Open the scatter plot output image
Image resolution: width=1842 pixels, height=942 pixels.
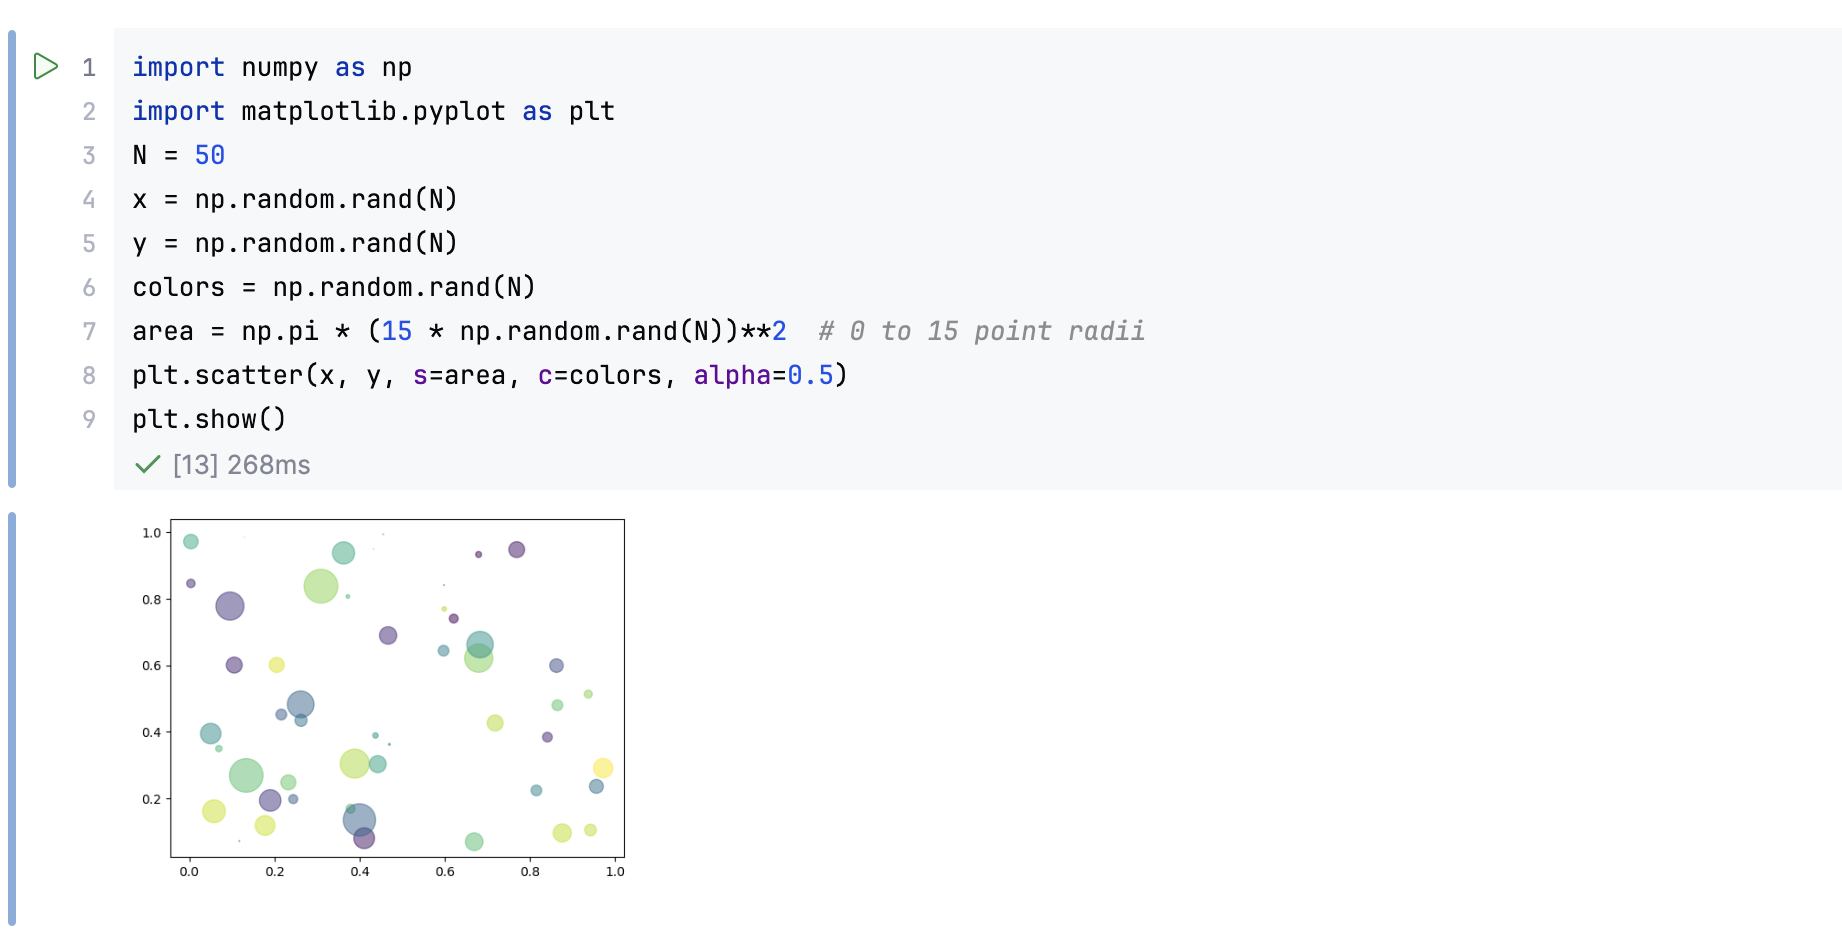397,688
